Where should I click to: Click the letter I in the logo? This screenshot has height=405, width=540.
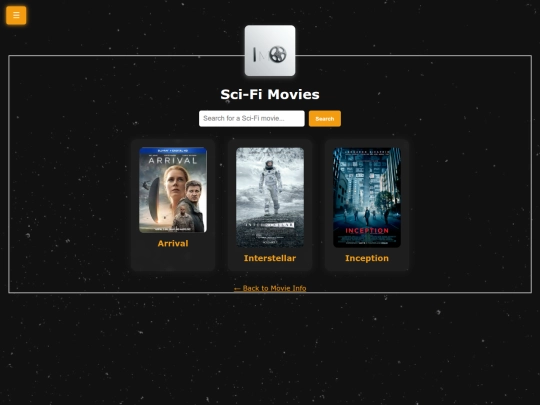click(x=255, y=54)
